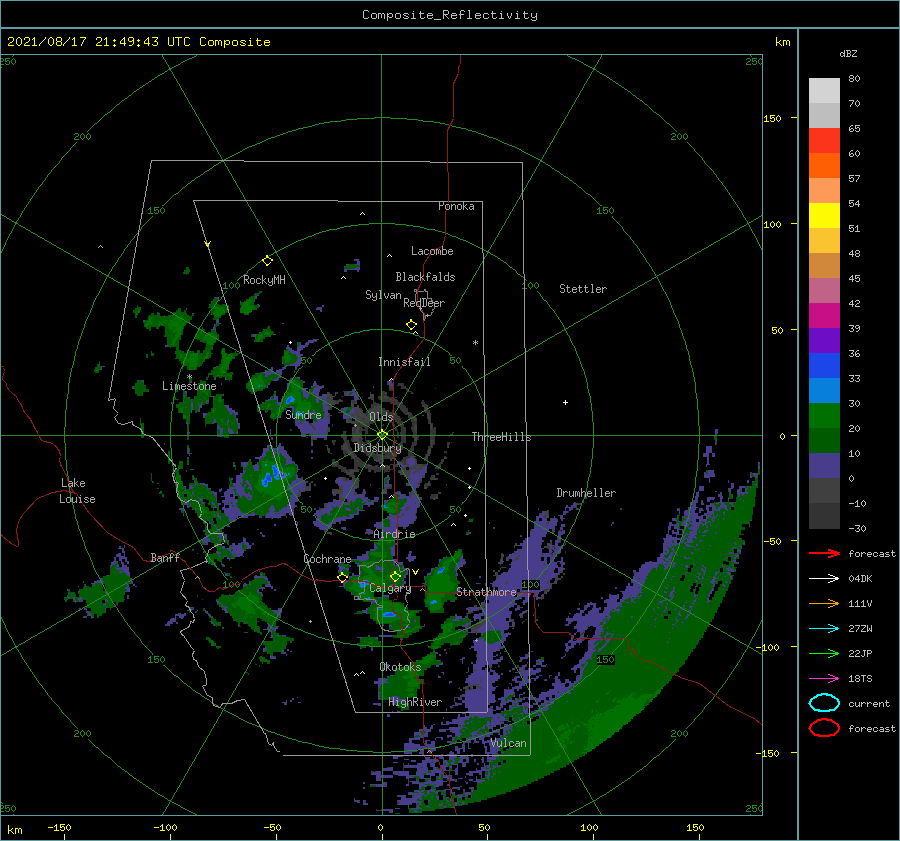
Task: Click the white asterisk east of Innisfail
Action: pyautogui.click(x=475, y=343)
